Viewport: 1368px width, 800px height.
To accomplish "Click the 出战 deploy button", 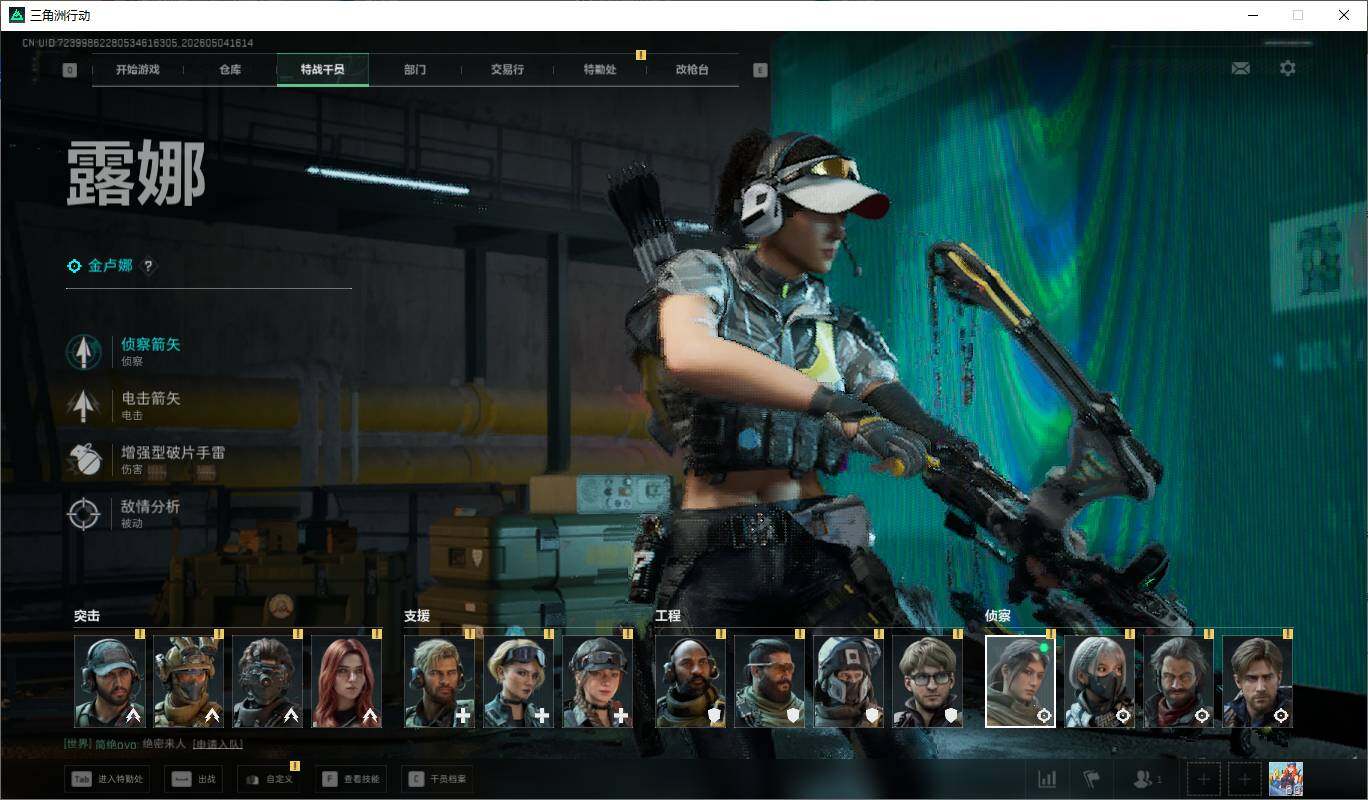I will (194, 779).
